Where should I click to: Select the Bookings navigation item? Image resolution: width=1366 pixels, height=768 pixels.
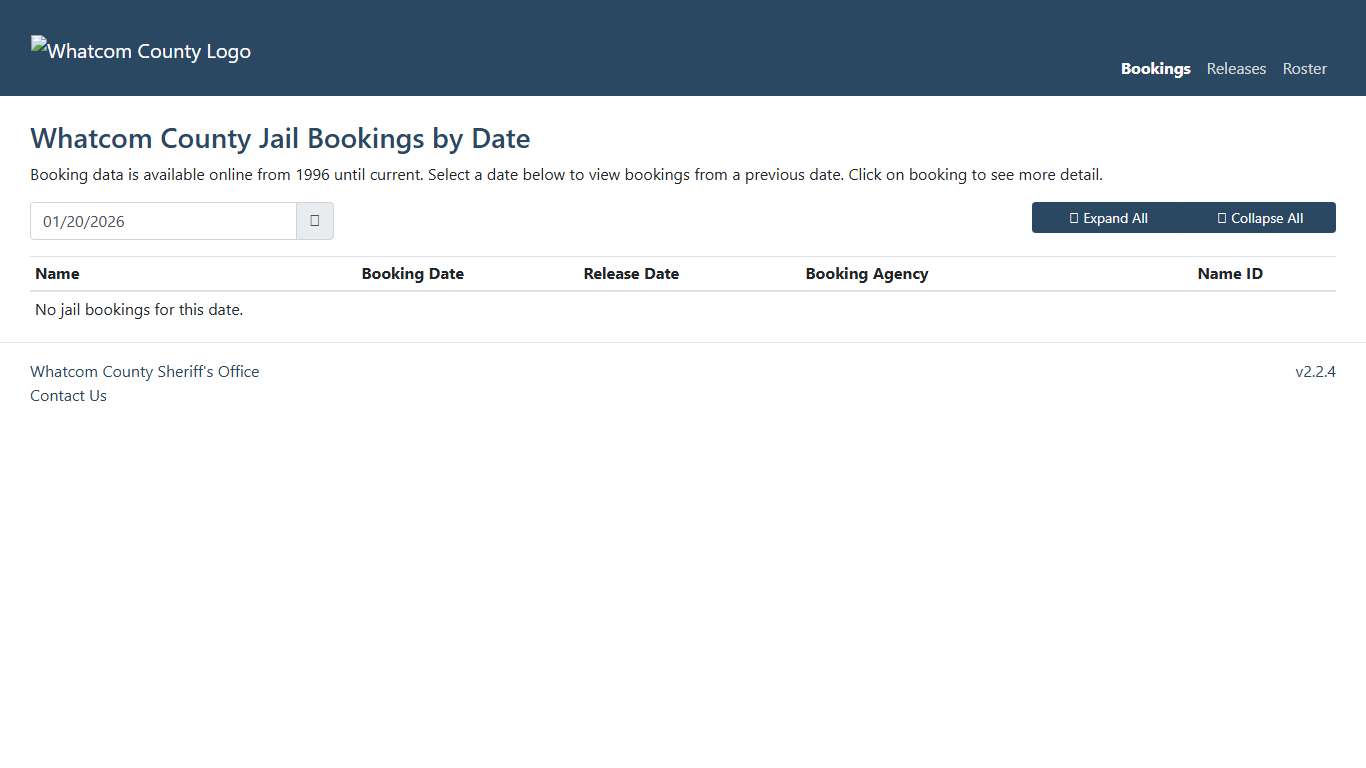(1155, 68)
